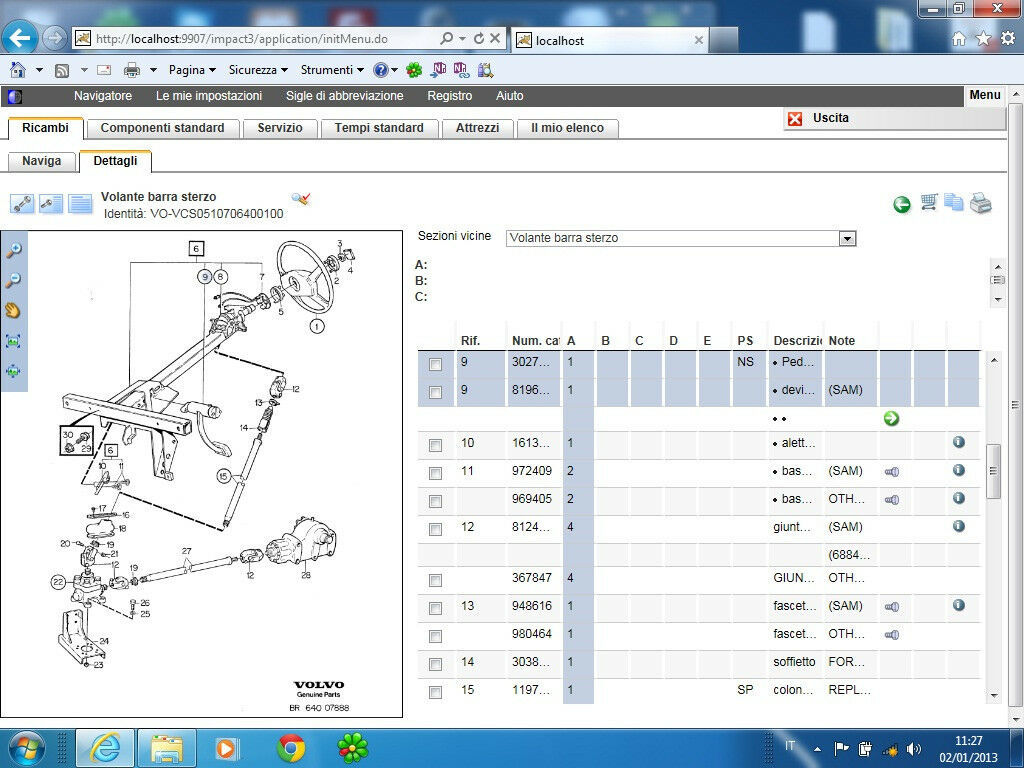Click the printer icon above parts table

(981, 203)
